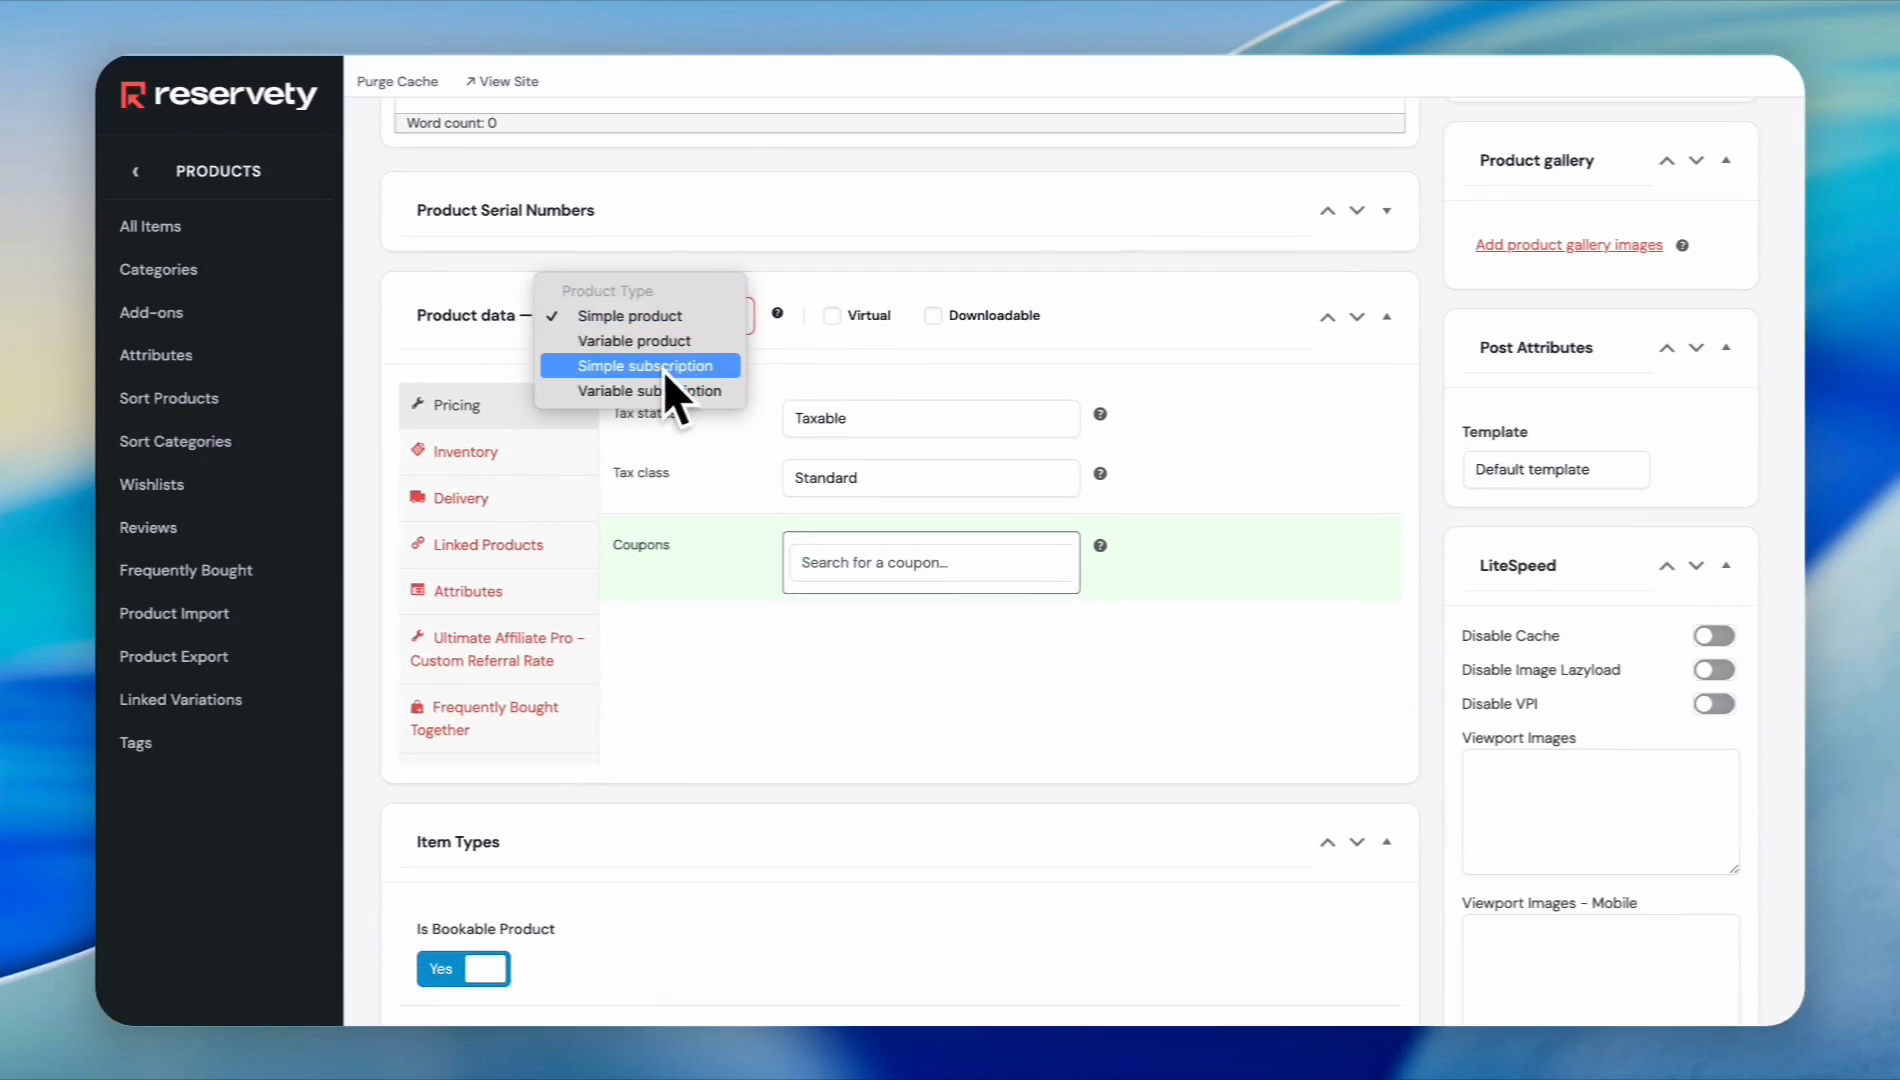The height and width of the screenshot is (1080, 1900).
Task: Toggle the Is Bookable Product switch
Action: [463, 969]
